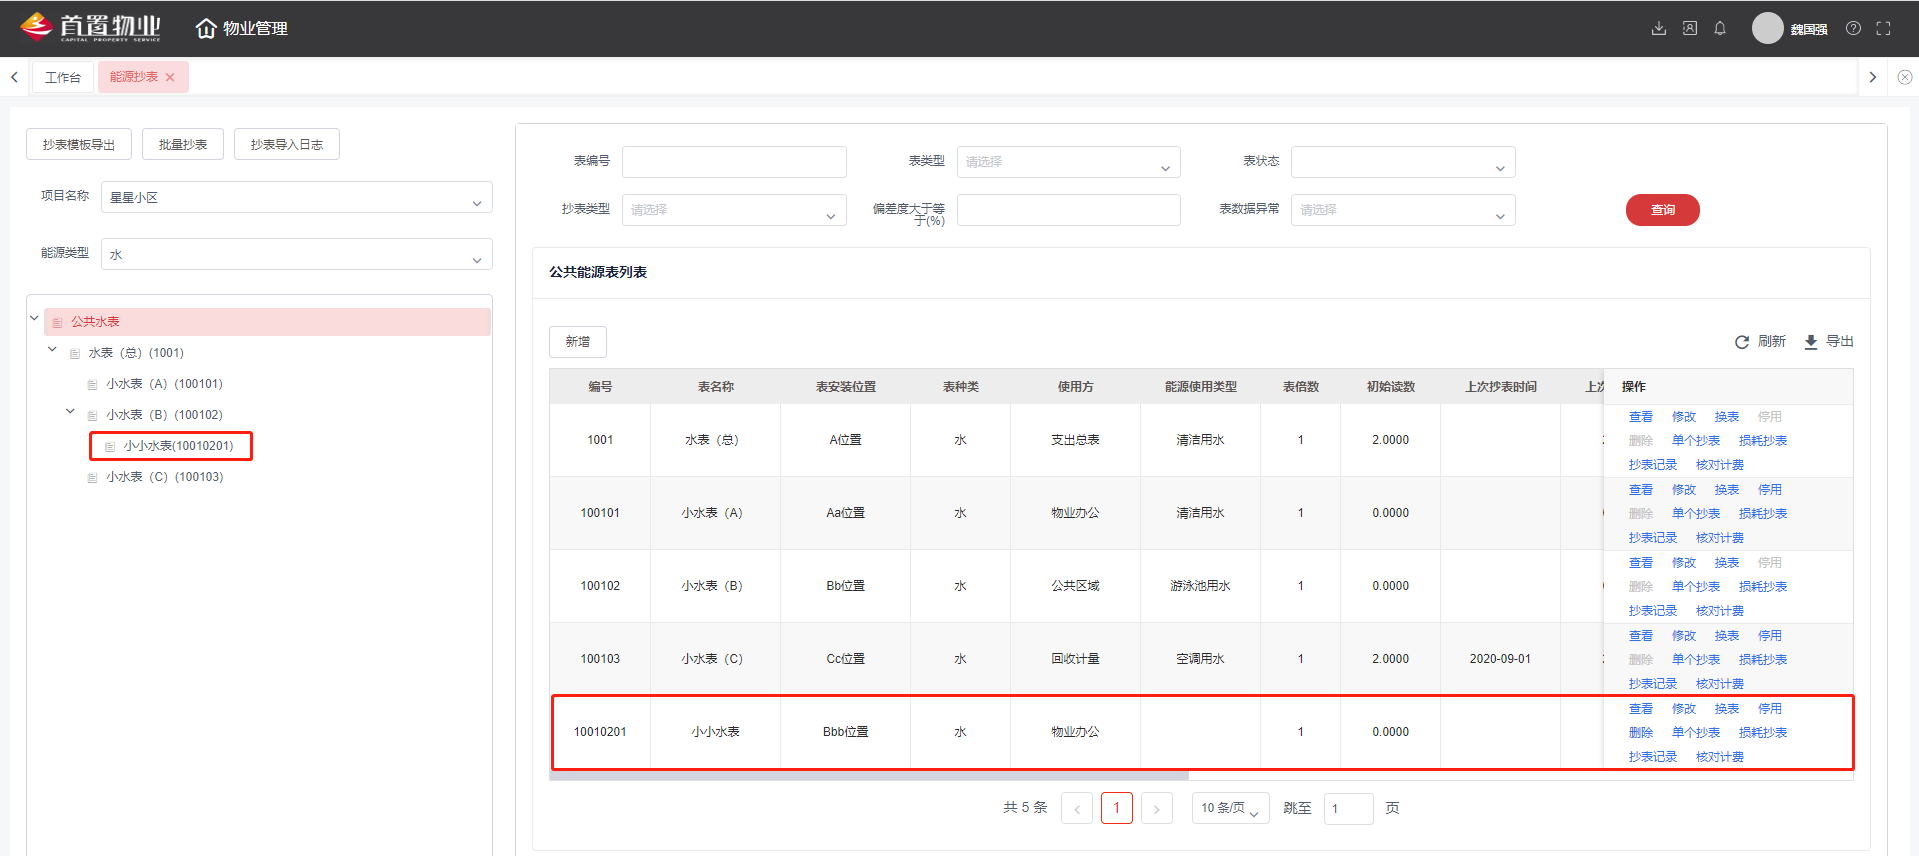This screenshot has width=1919, height=856.
Task: Collapse the 水表（总）(1001) node arrow
Action: (x=52, y=350)
